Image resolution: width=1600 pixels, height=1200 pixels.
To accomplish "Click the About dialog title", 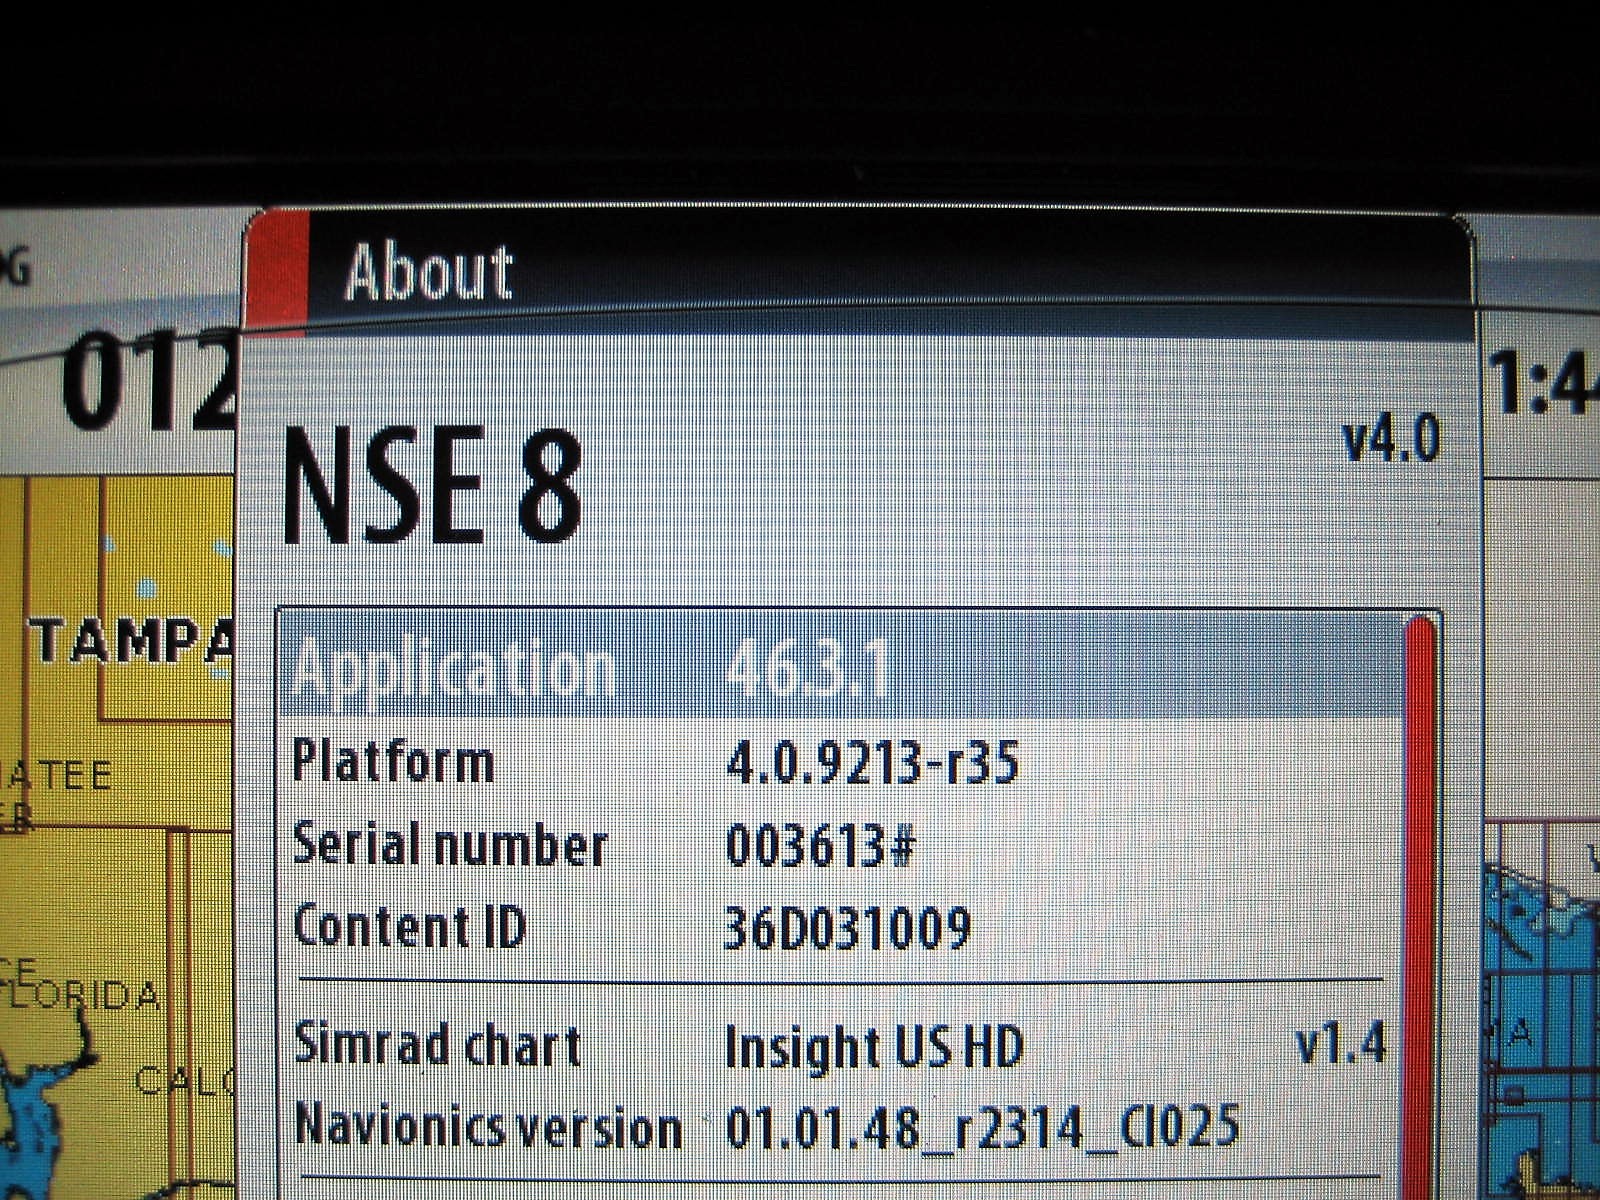I will pyautogui.click(x=429, y=272).
